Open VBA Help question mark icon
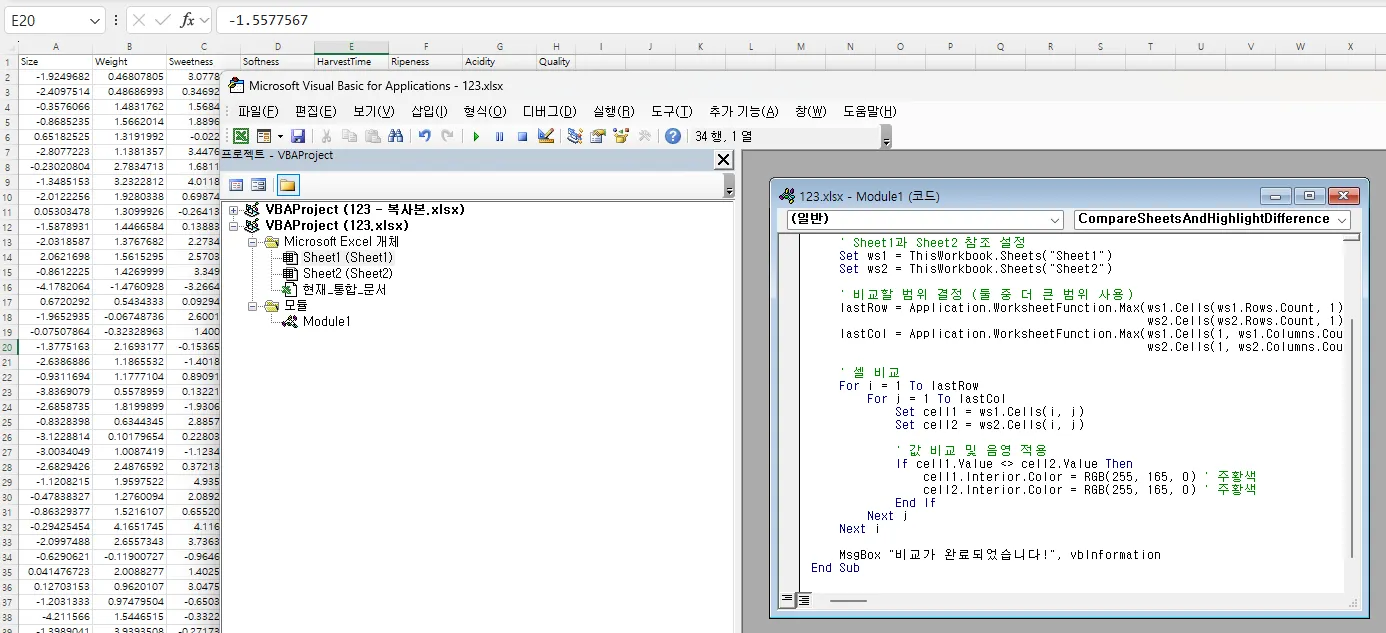 (x=673, y=136)
